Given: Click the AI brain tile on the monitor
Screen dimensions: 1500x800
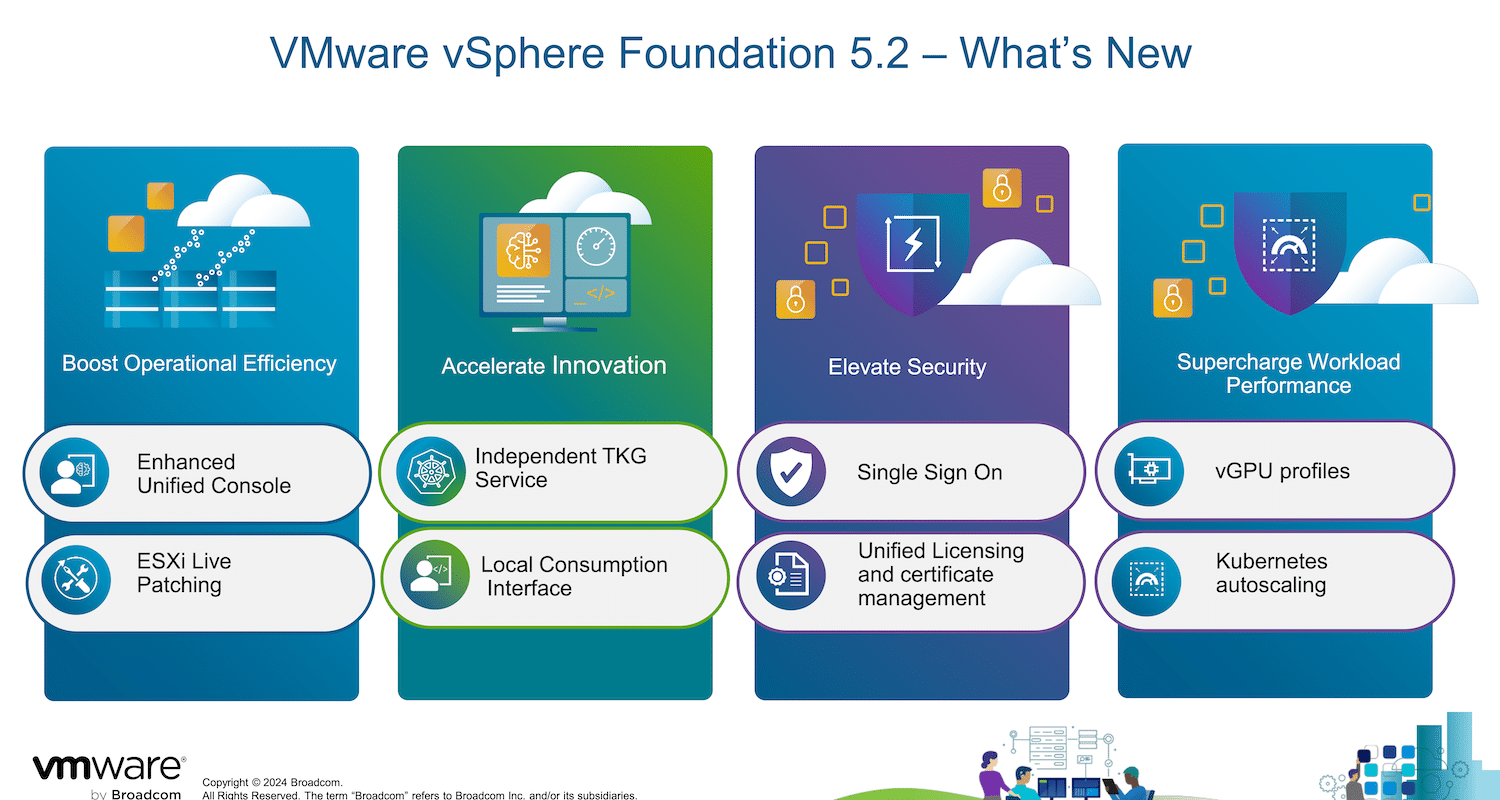Looking at the screenshot, I should pos(524,248).
